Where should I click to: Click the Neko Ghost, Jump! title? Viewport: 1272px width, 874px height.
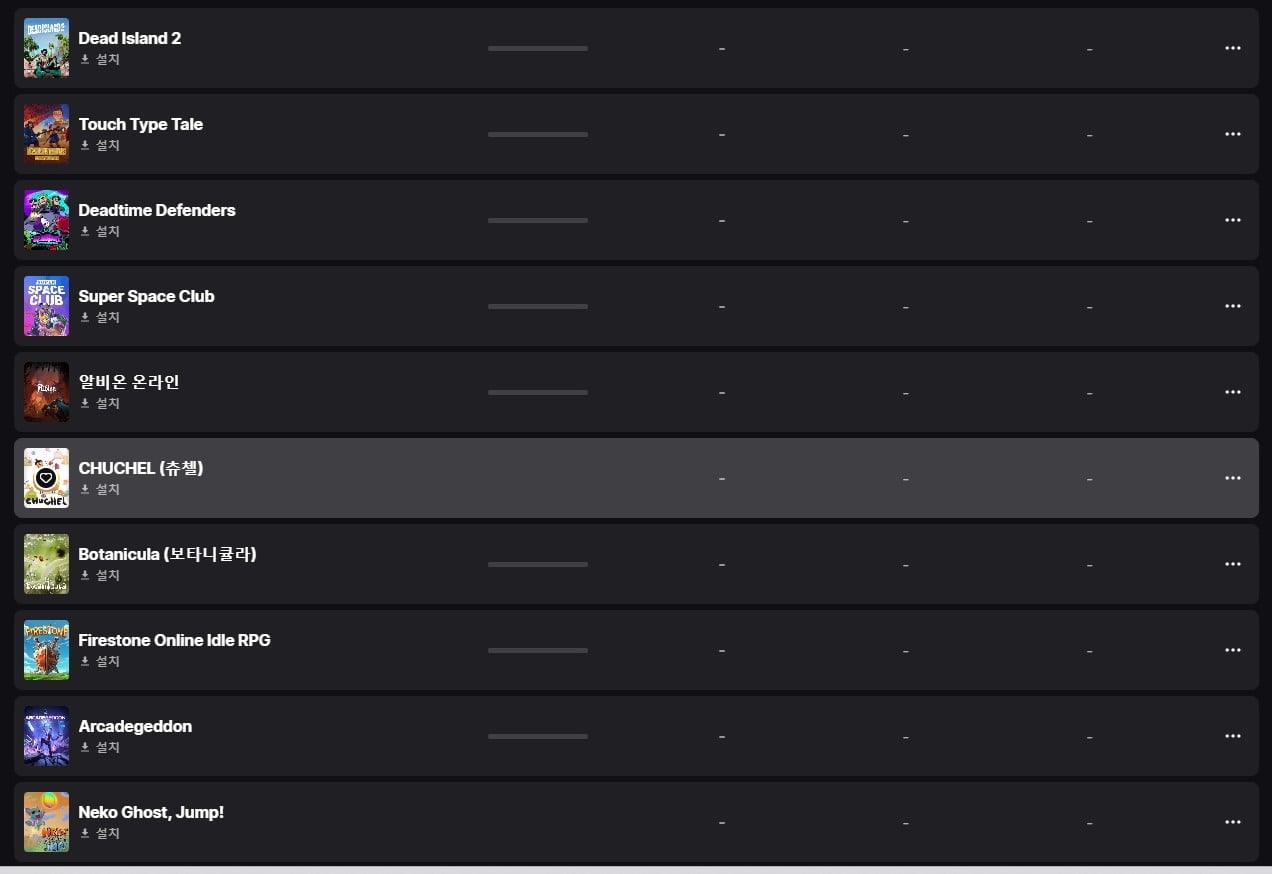click(x=151, y=812)
